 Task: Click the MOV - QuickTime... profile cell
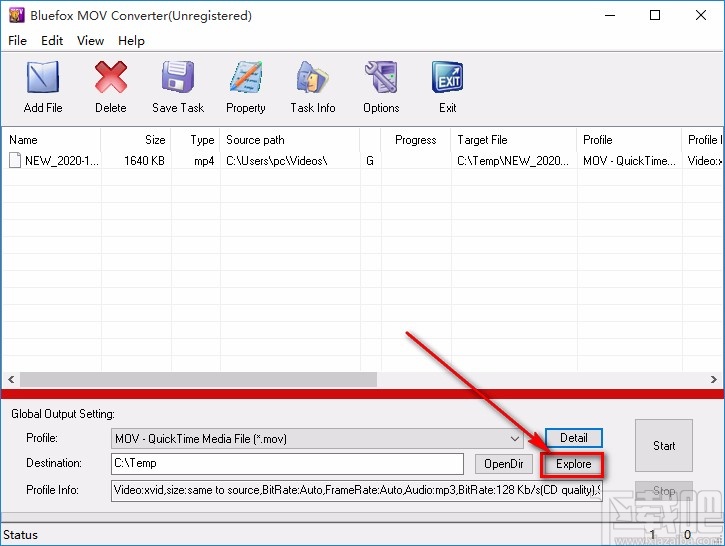pos(629,160)
